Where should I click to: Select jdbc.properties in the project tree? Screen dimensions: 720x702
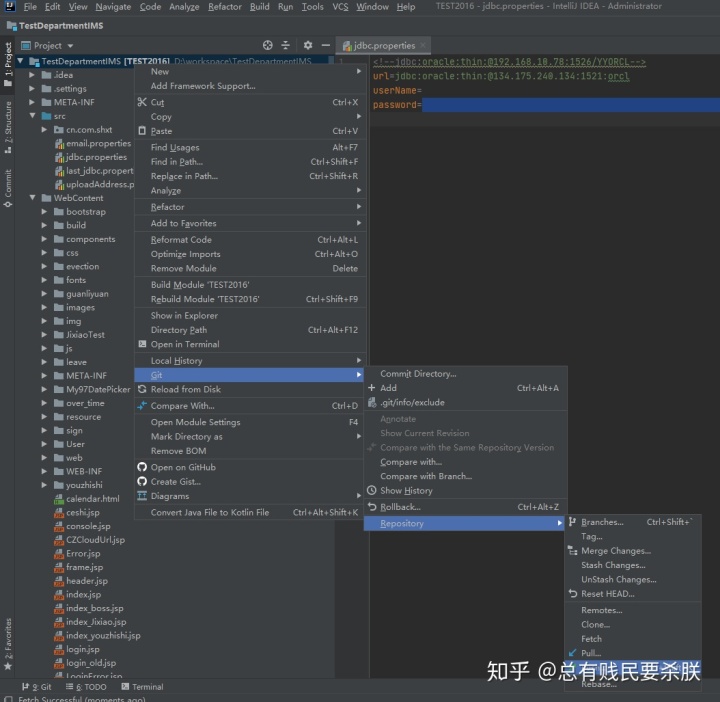point(91,157)
